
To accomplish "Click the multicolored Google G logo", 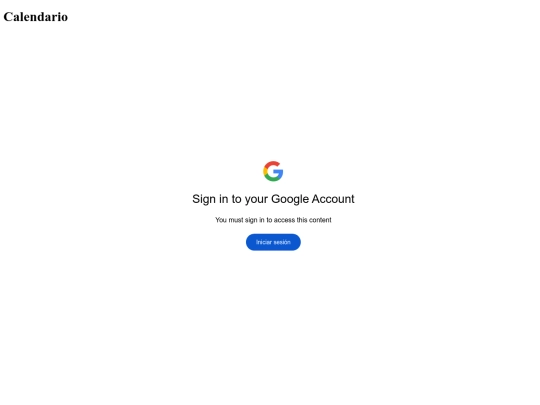I will click(273, 171).
